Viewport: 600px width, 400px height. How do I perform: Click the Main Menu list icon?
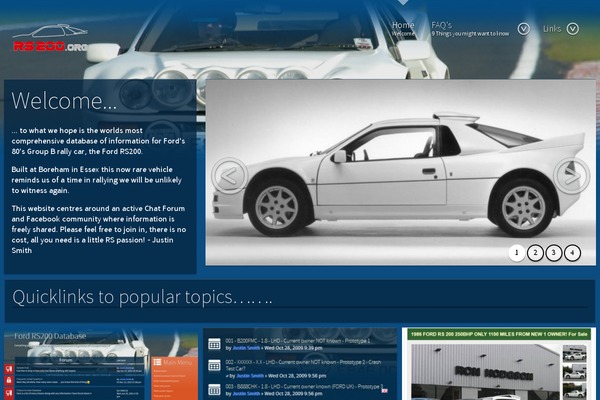click(x=157, y=362)
